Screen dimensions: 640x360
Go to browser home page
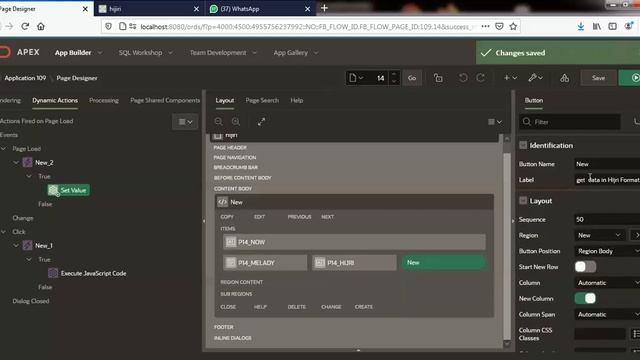coord(41,27)
